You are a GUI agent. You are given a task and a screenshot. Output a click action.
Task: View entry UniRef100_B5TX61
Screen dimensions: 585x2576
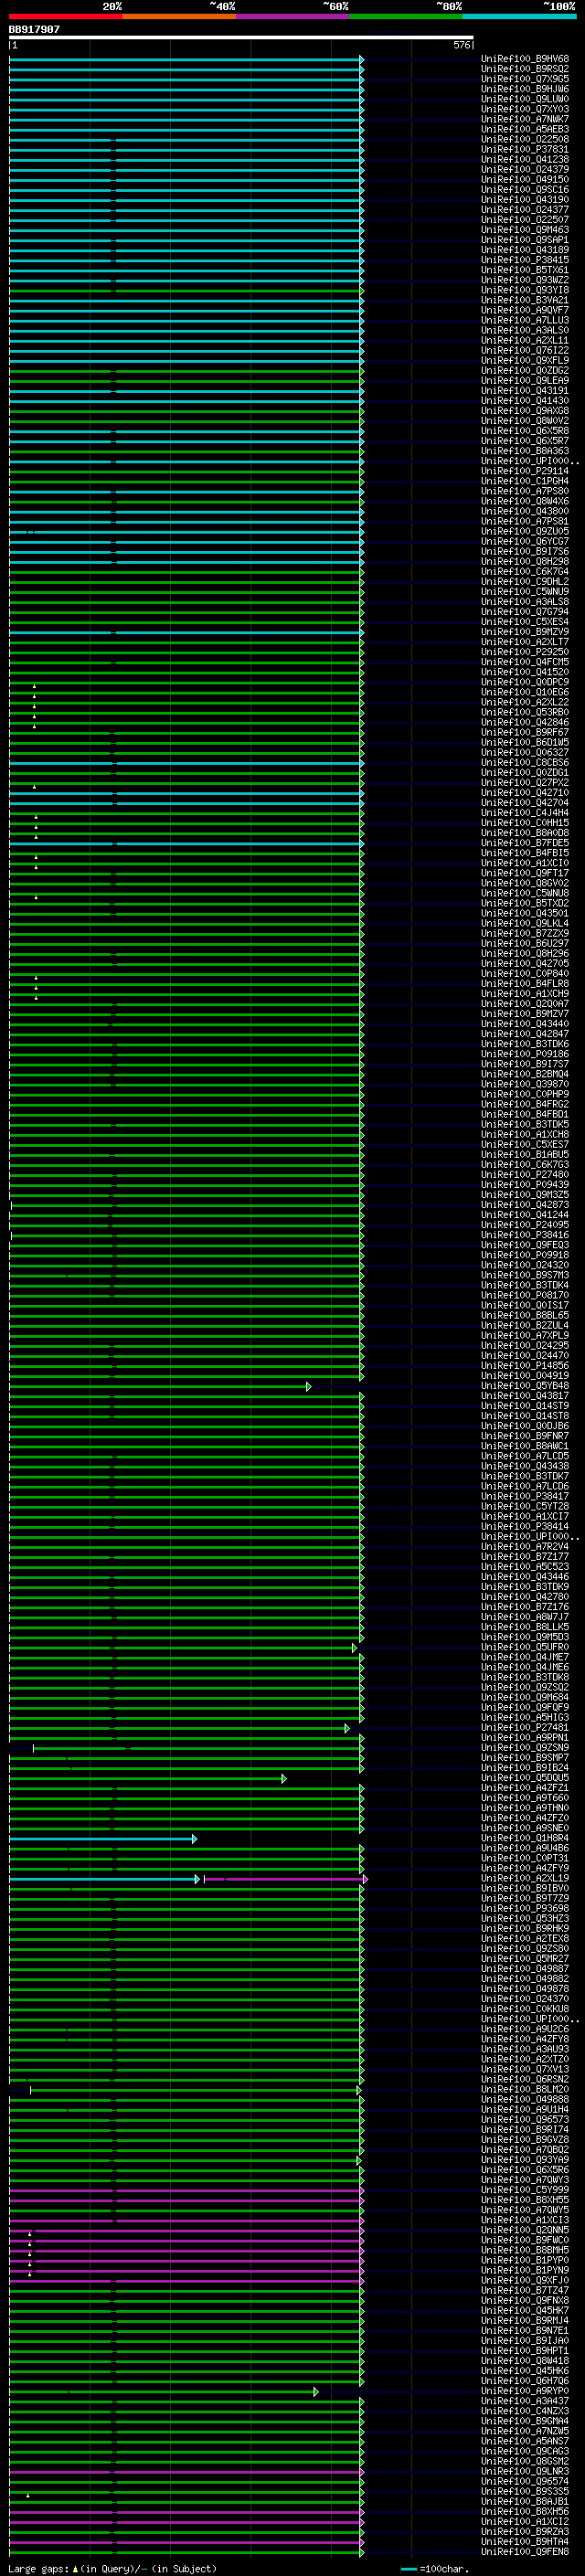pos(524,270)
